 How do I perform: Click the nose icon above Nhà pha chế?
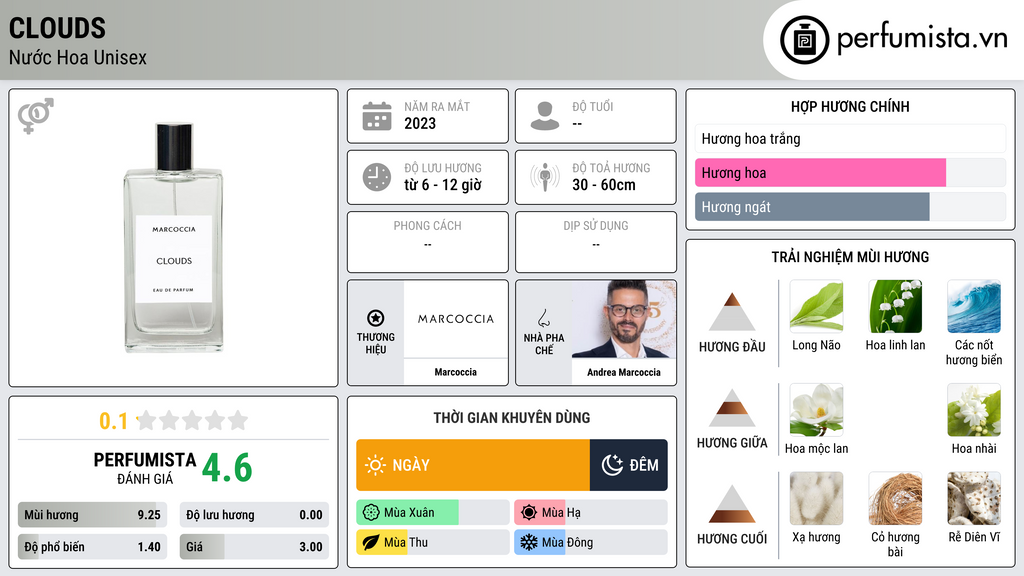(543, 318)
